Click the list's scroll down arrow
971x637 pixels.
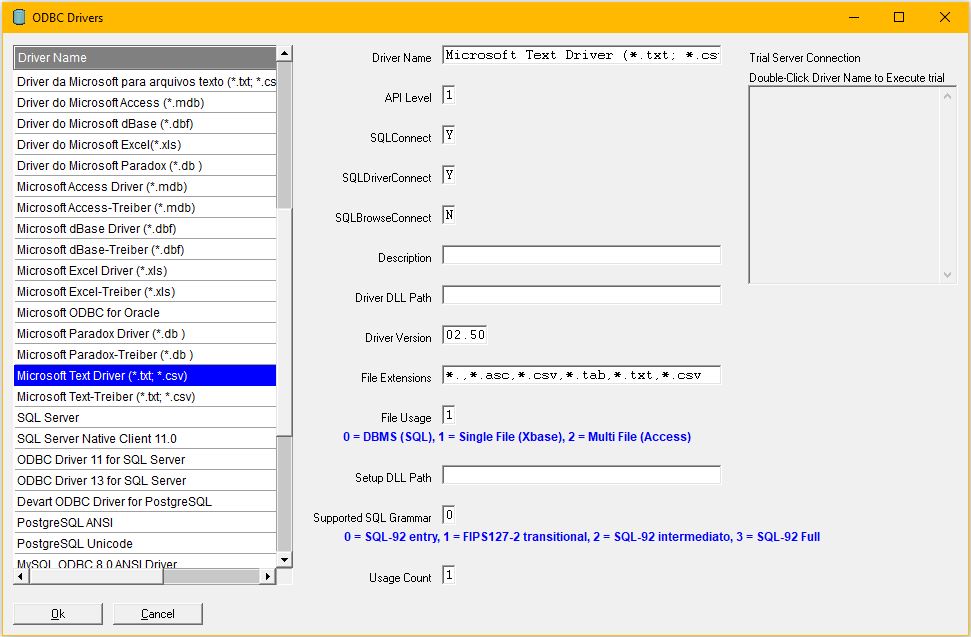point(284,560)
